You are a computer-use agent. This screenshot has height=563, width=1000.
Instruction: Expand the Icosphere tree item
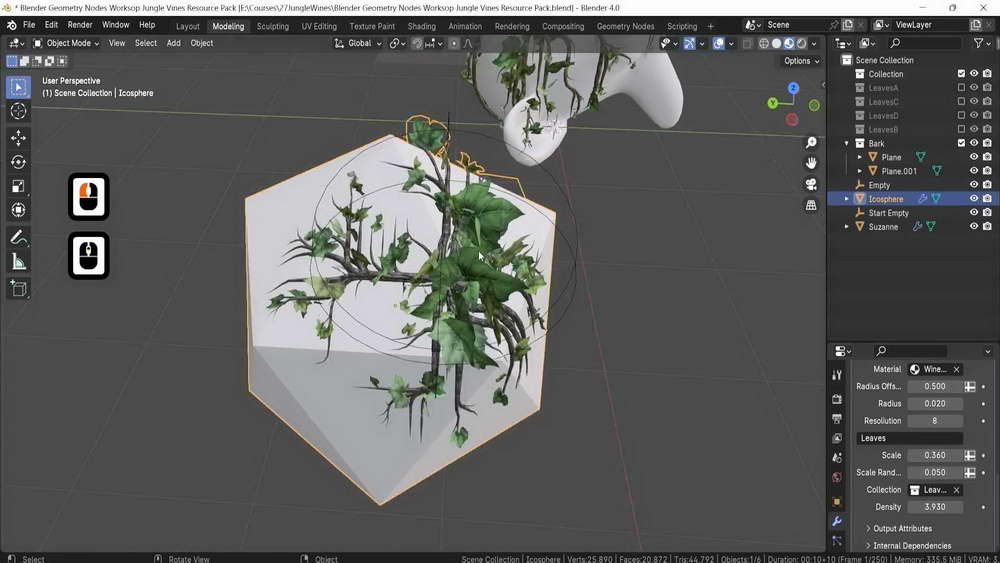point(847,199)
